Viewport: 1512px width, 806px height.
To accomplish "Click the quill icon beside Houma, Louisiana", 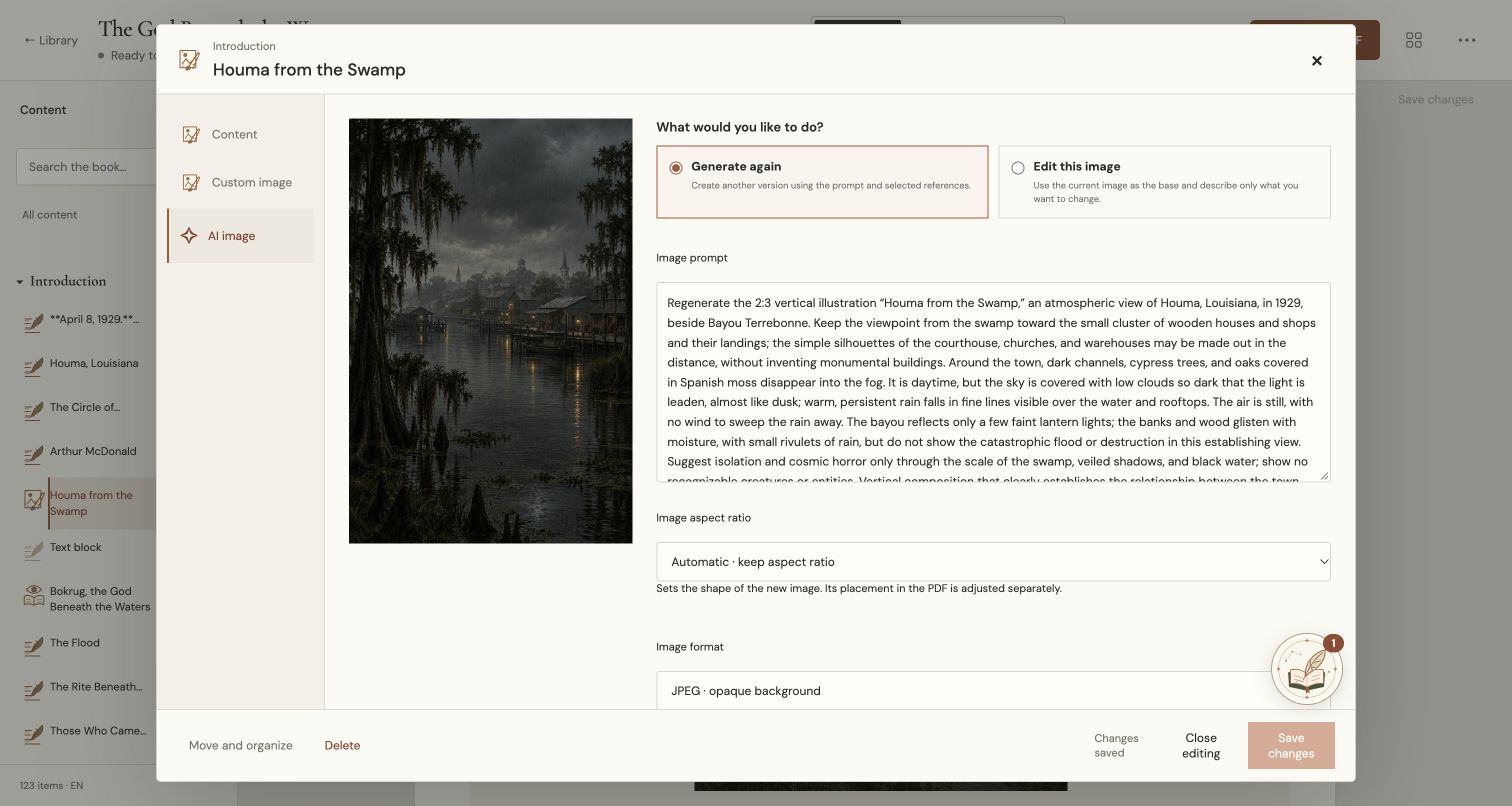I will [33, 365].
